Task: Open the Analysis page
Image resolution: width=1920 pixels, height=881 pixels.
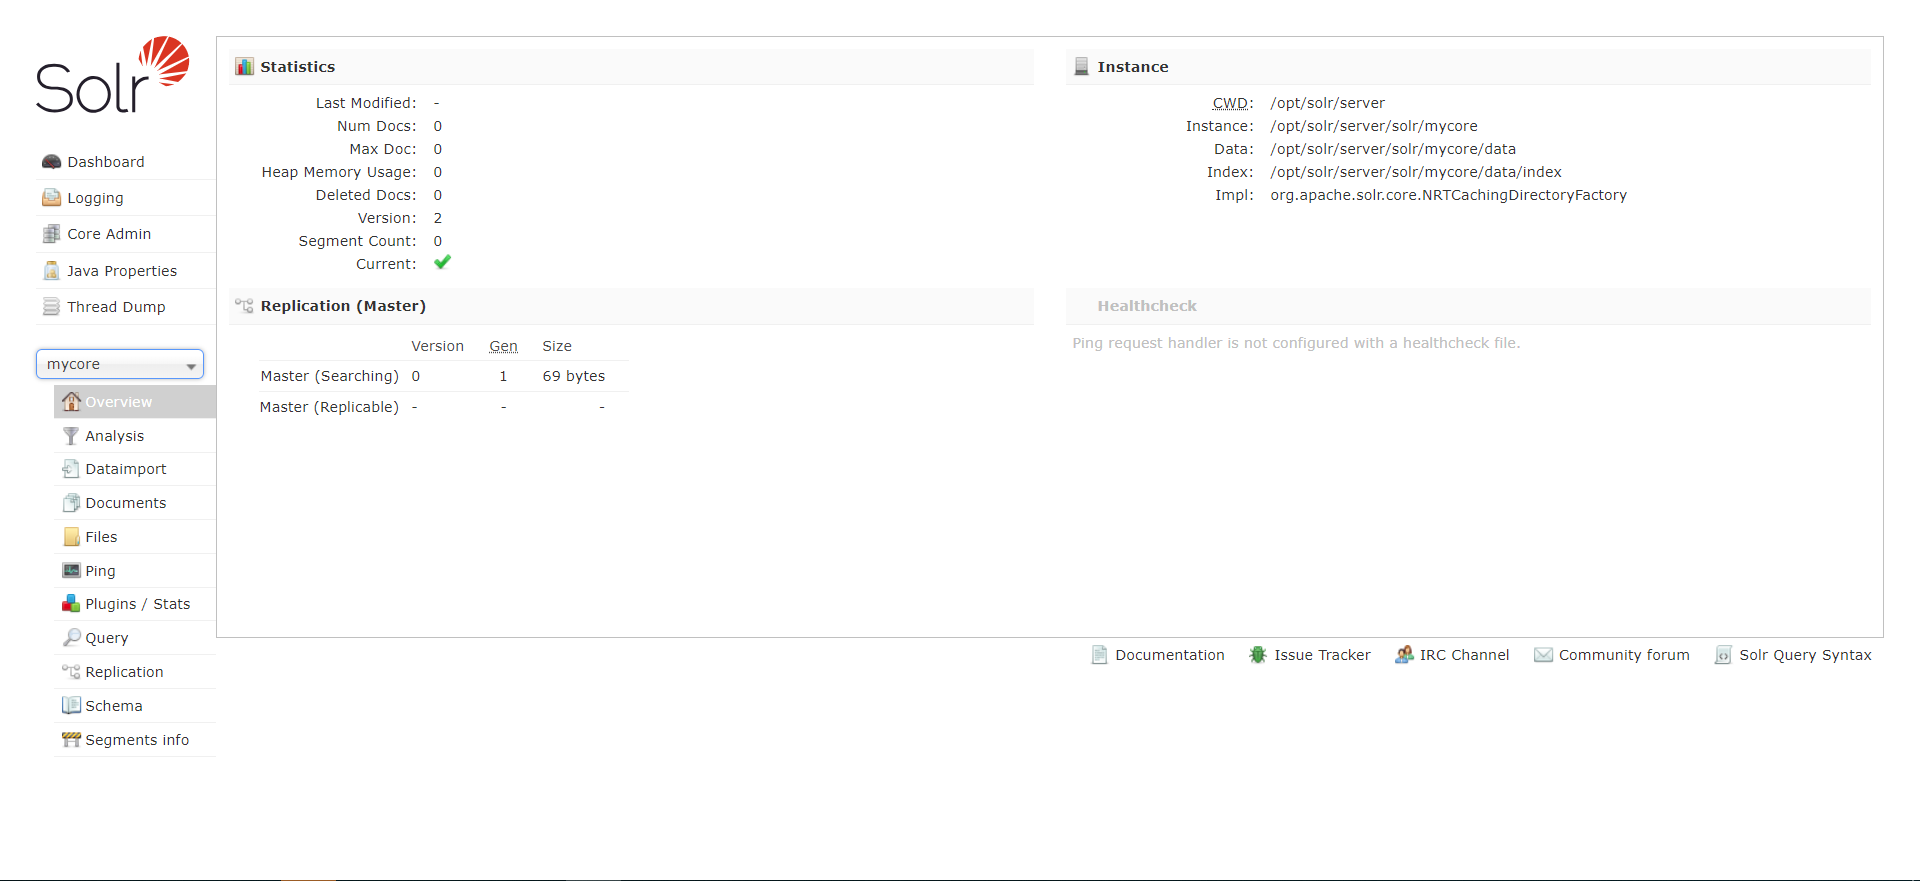Action: pos(115,436)
